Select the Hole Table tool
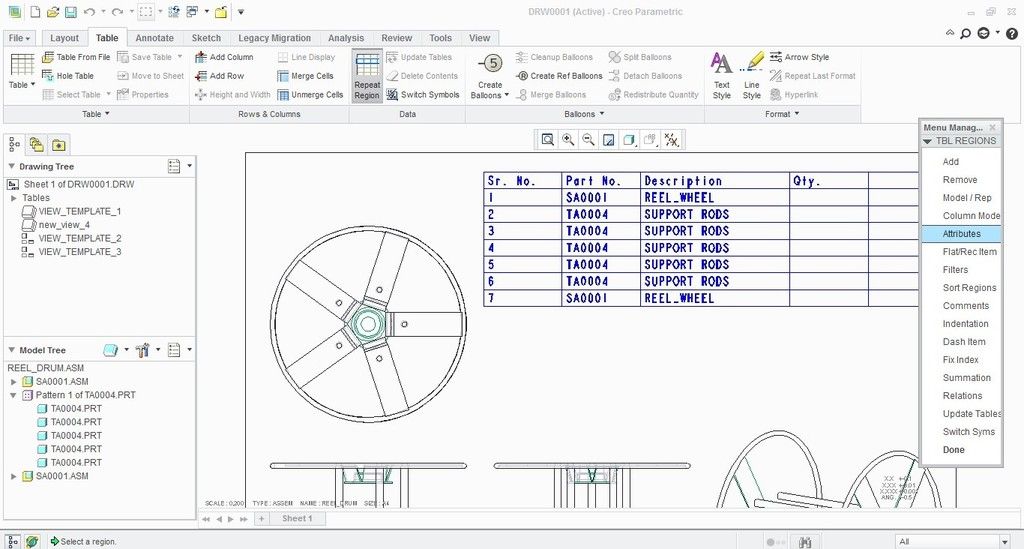Viewport: 1024px width, 549px height. [69, 76]
